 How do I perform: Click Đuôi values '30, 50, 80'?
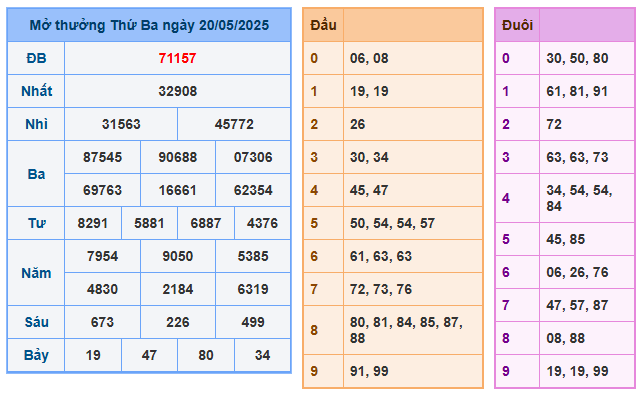pos(577,59)
